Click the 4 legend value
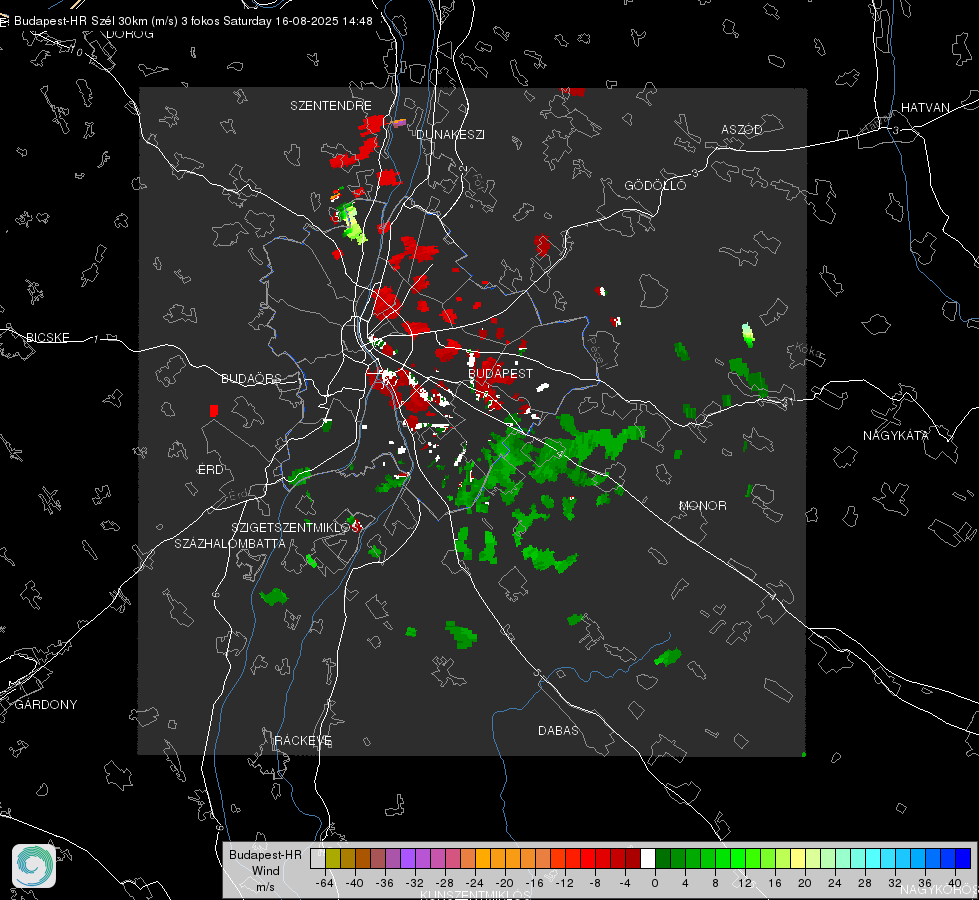This screenshot has width=979, height=900. coord(685,883)
